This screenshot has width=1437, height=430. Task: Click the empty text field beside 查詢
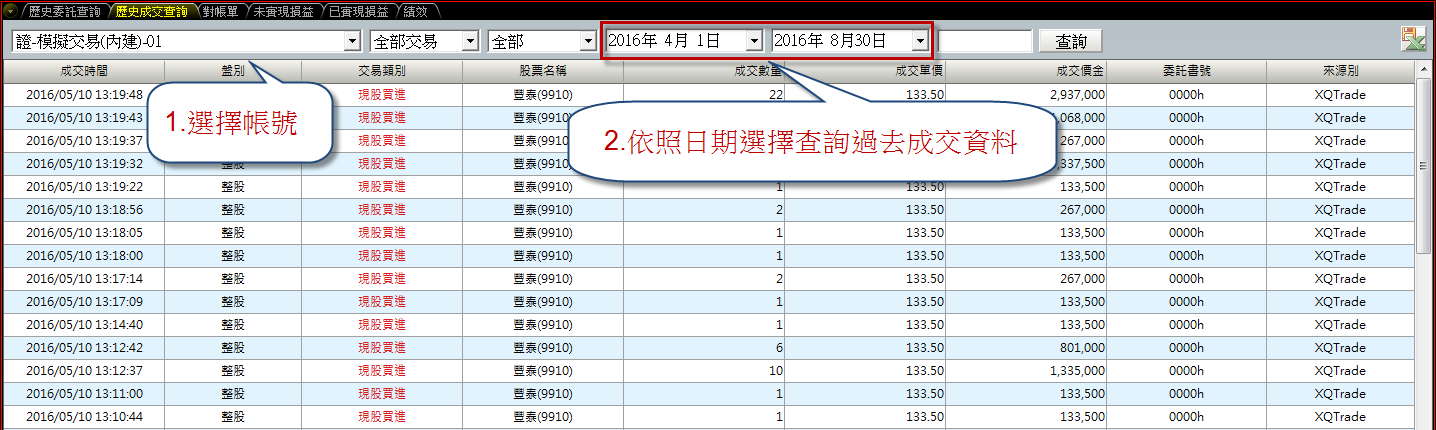(984, 41)
